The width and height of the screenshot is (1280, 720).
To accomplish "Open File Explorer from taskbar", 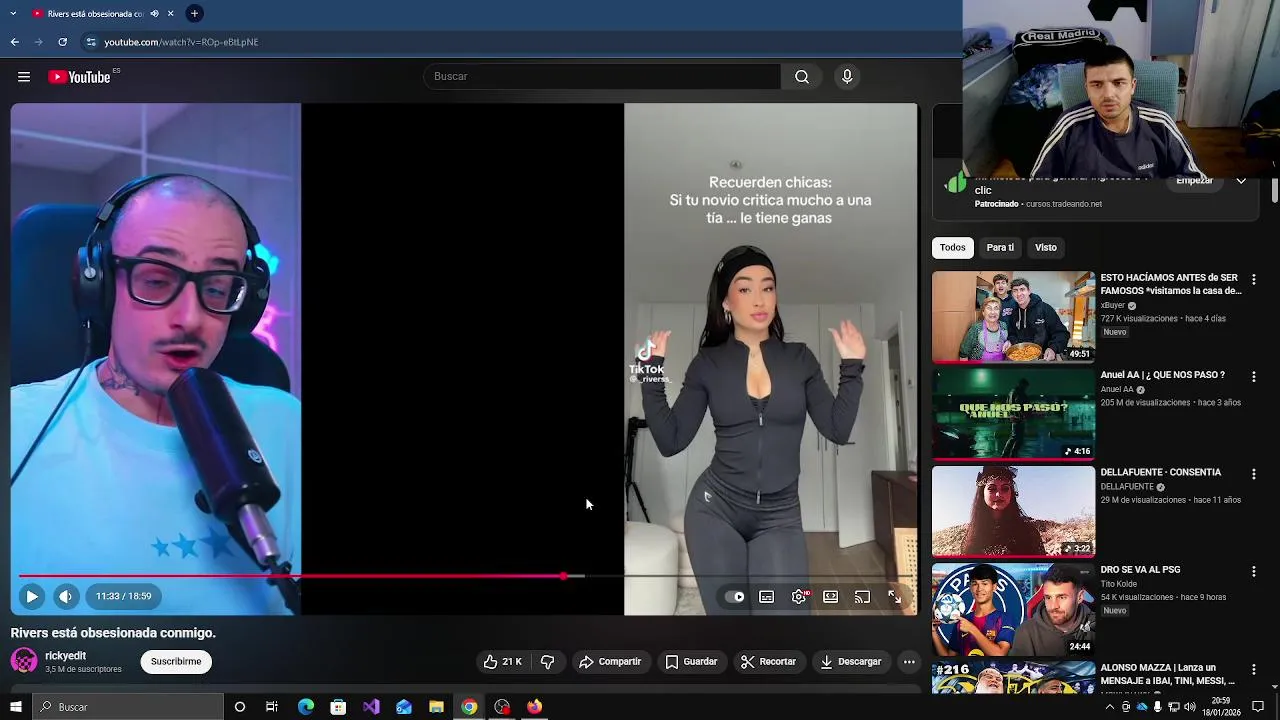I will (436, 707).
